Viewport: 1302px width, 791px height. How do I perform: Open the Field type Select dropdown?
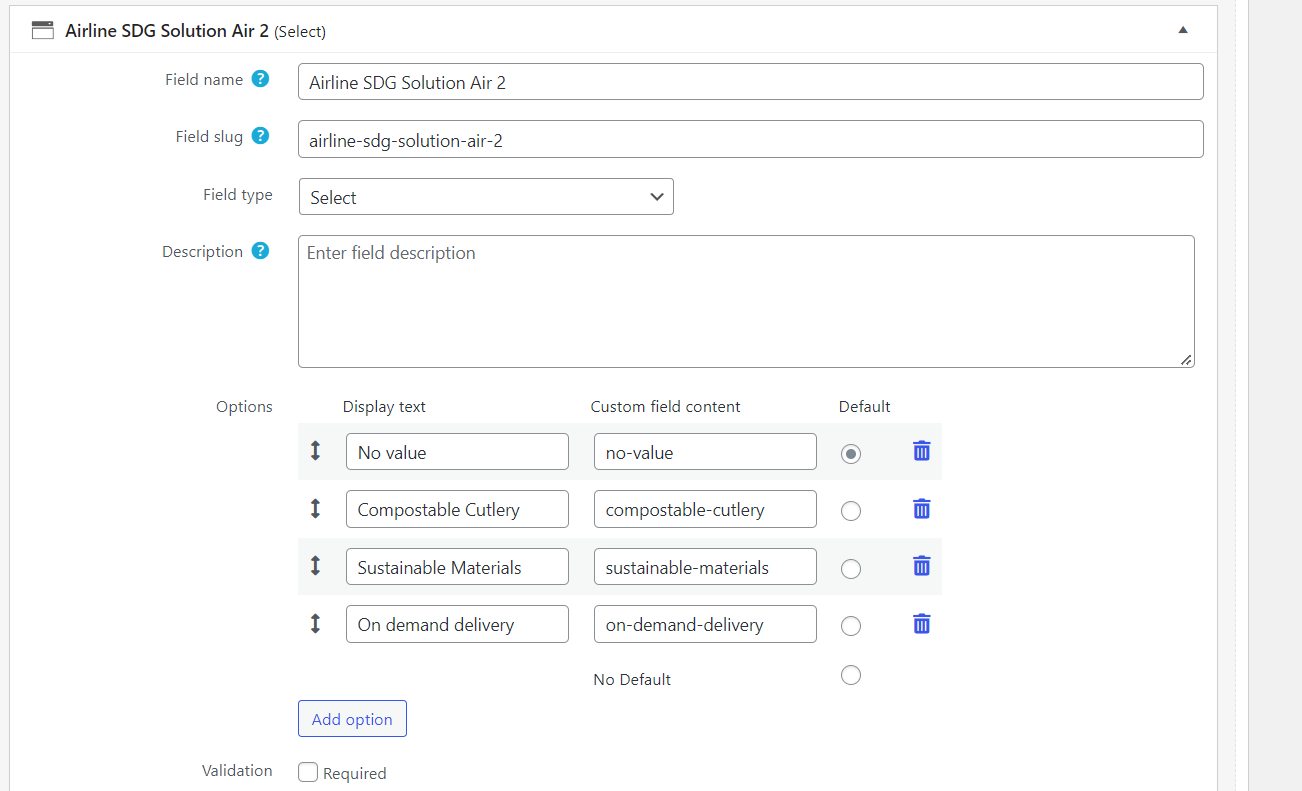[x=486, y=197]
